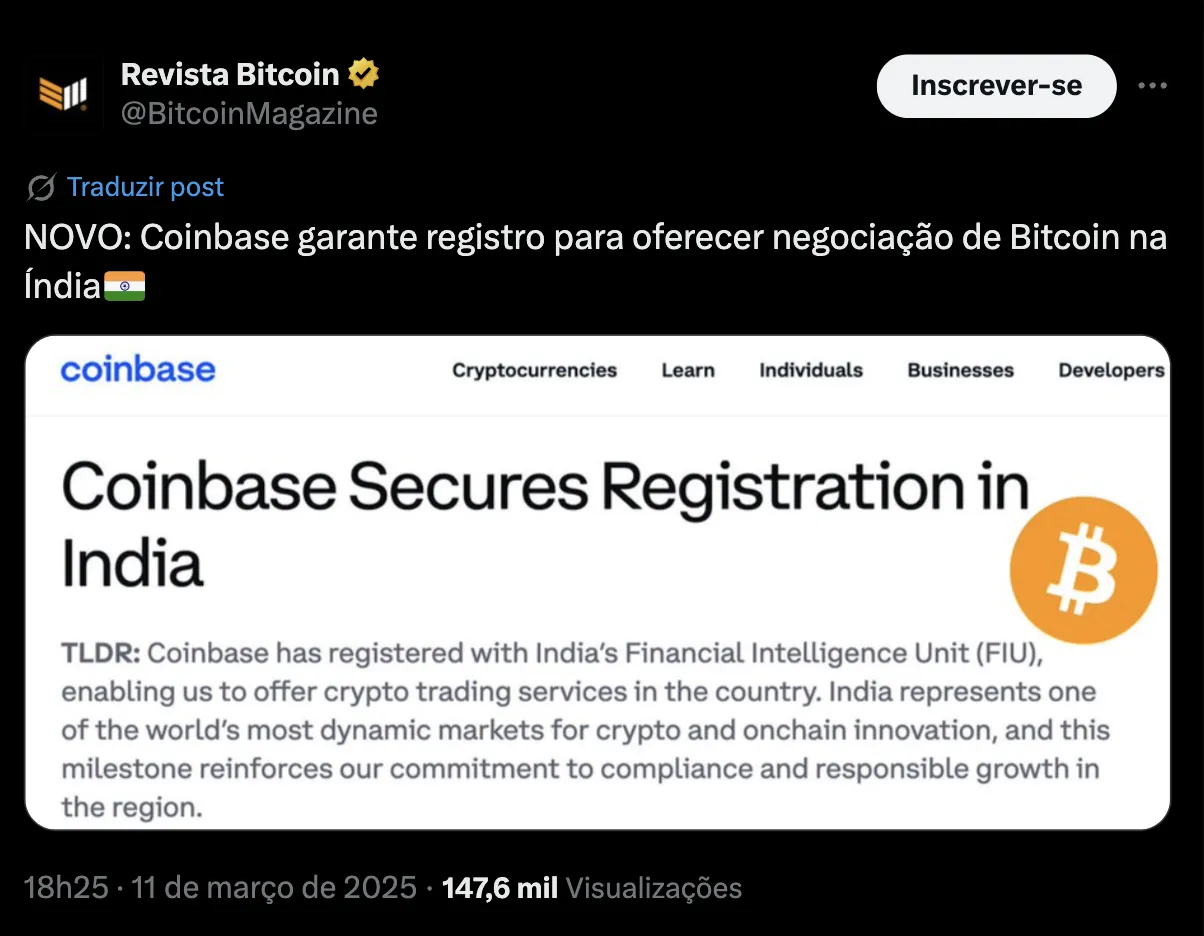Click the Individuals navigation entry
Screen dimensions: 1204x936
point(810,370)
